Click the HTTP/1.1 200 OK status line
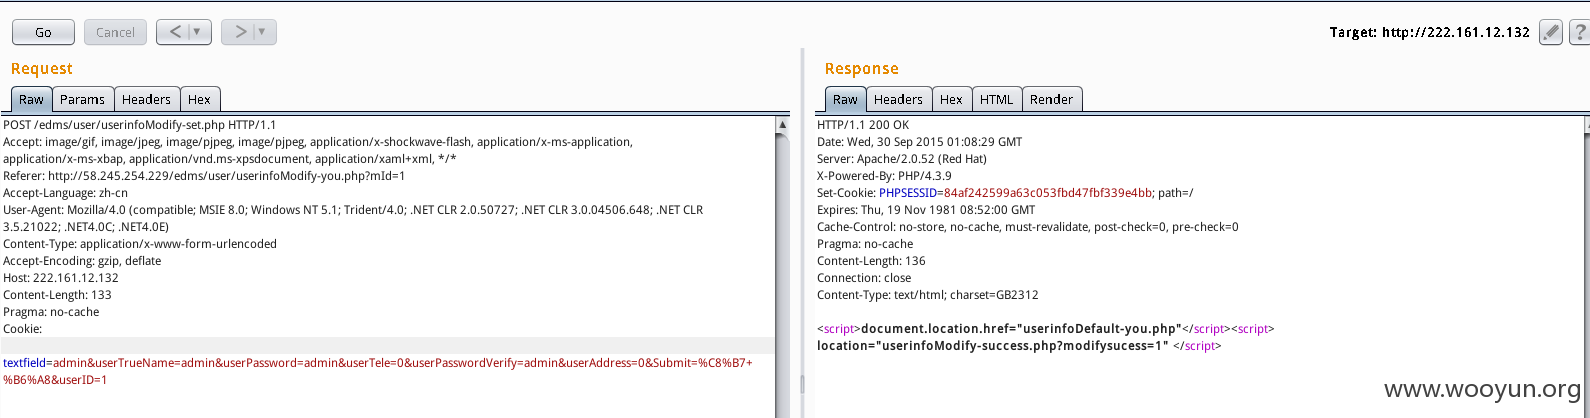 pos(863,125)
